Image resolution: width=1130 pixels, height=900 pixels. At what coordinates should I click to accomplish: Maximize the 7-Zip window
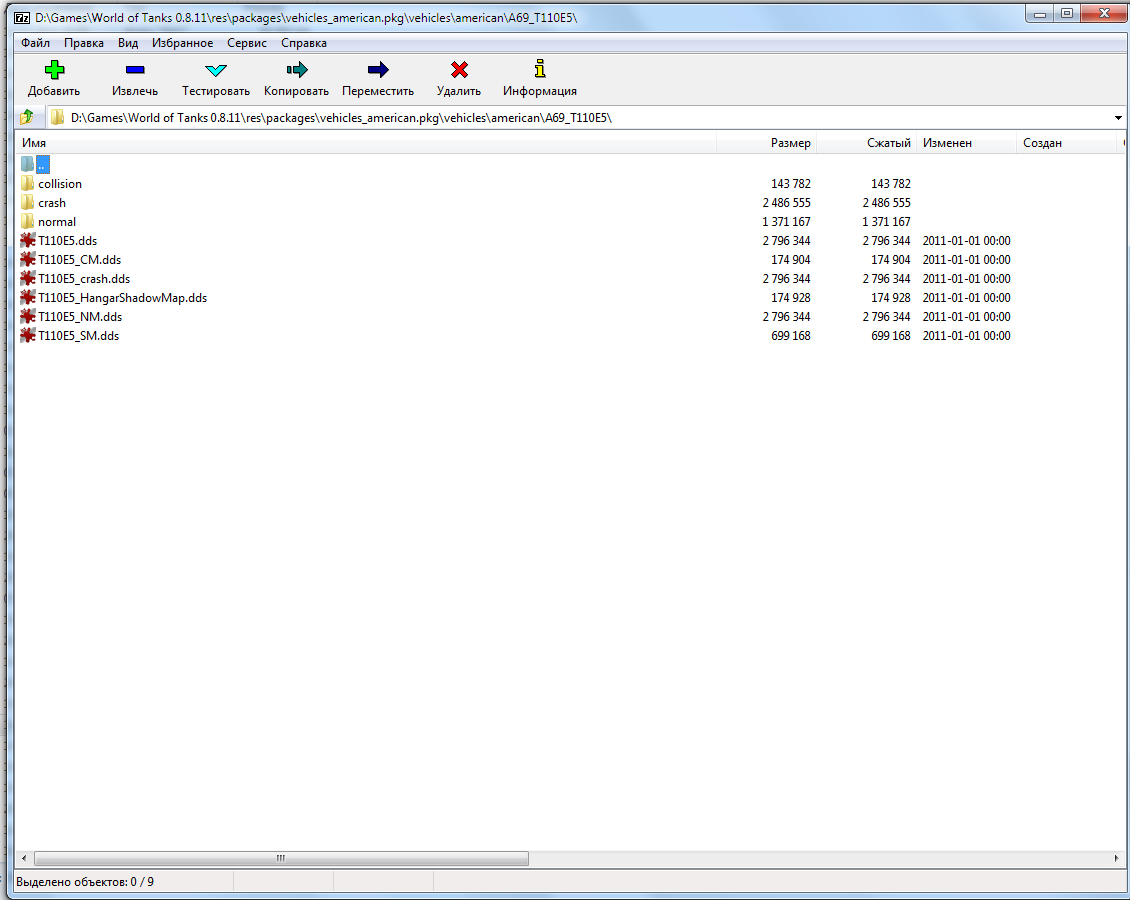pos(1067,14)
